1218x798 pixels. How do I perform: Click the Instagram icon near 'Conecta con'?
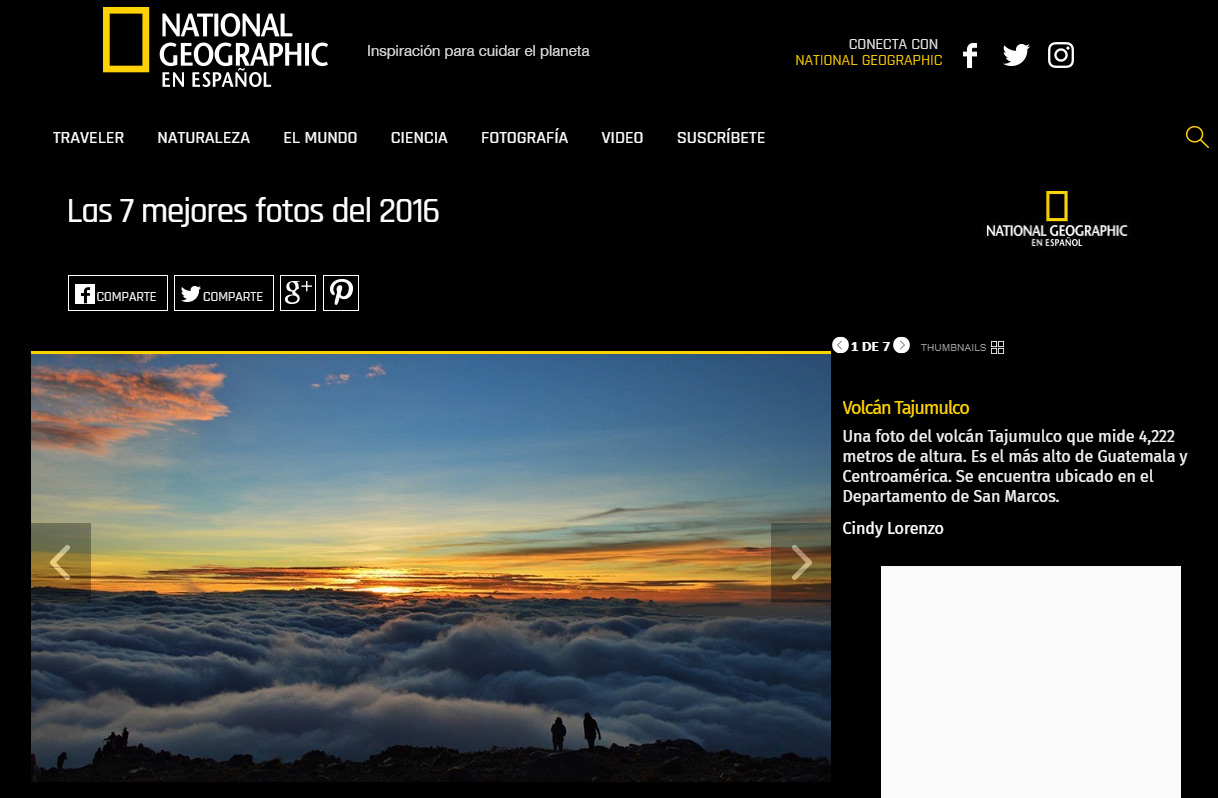[1060, 55]
